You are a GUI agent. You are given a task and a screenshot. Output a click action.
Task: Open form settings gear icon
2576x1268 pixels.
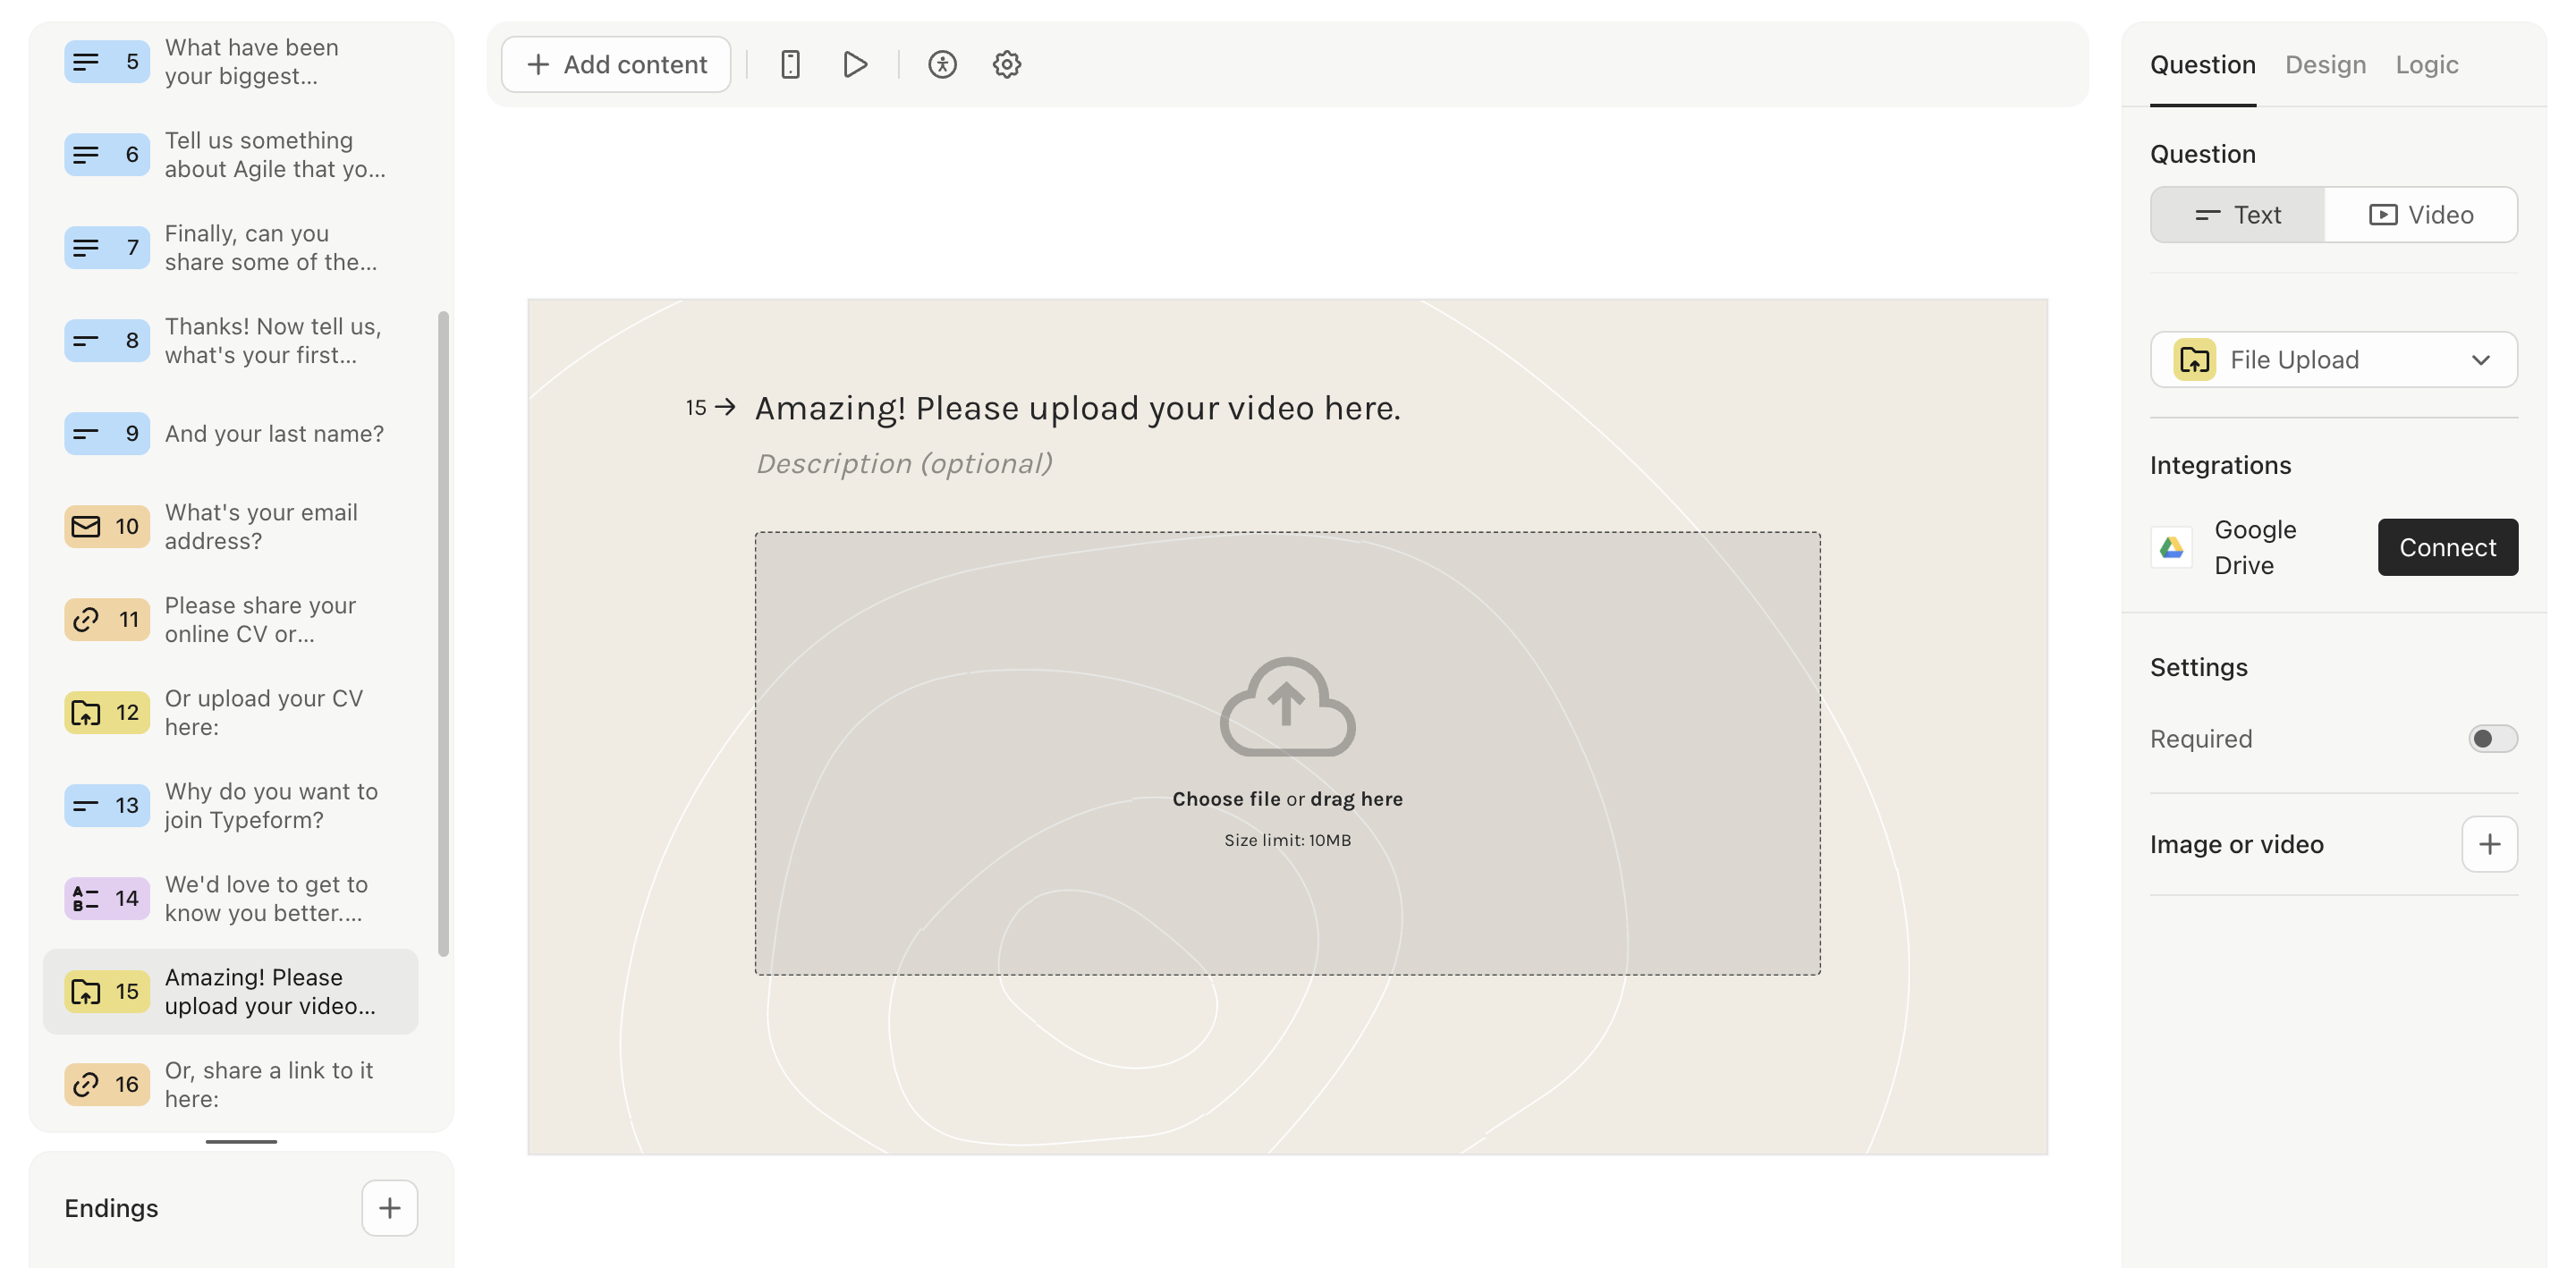[1006, 65]
